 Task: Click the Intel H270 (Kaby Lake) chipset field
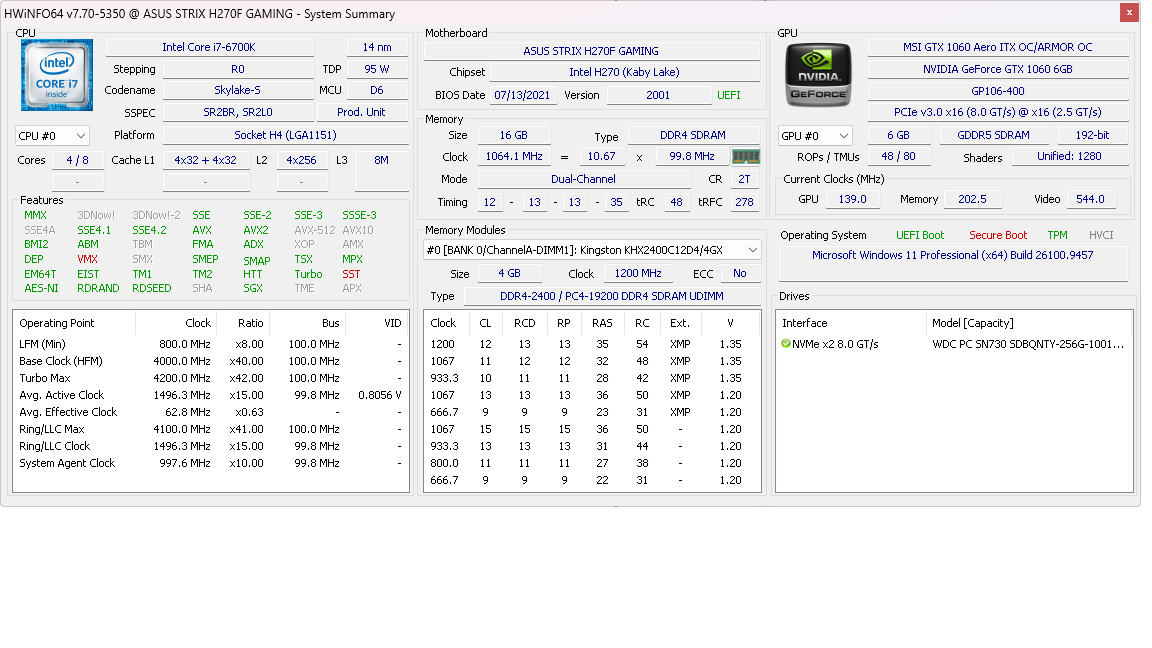(x=624, y=72)
